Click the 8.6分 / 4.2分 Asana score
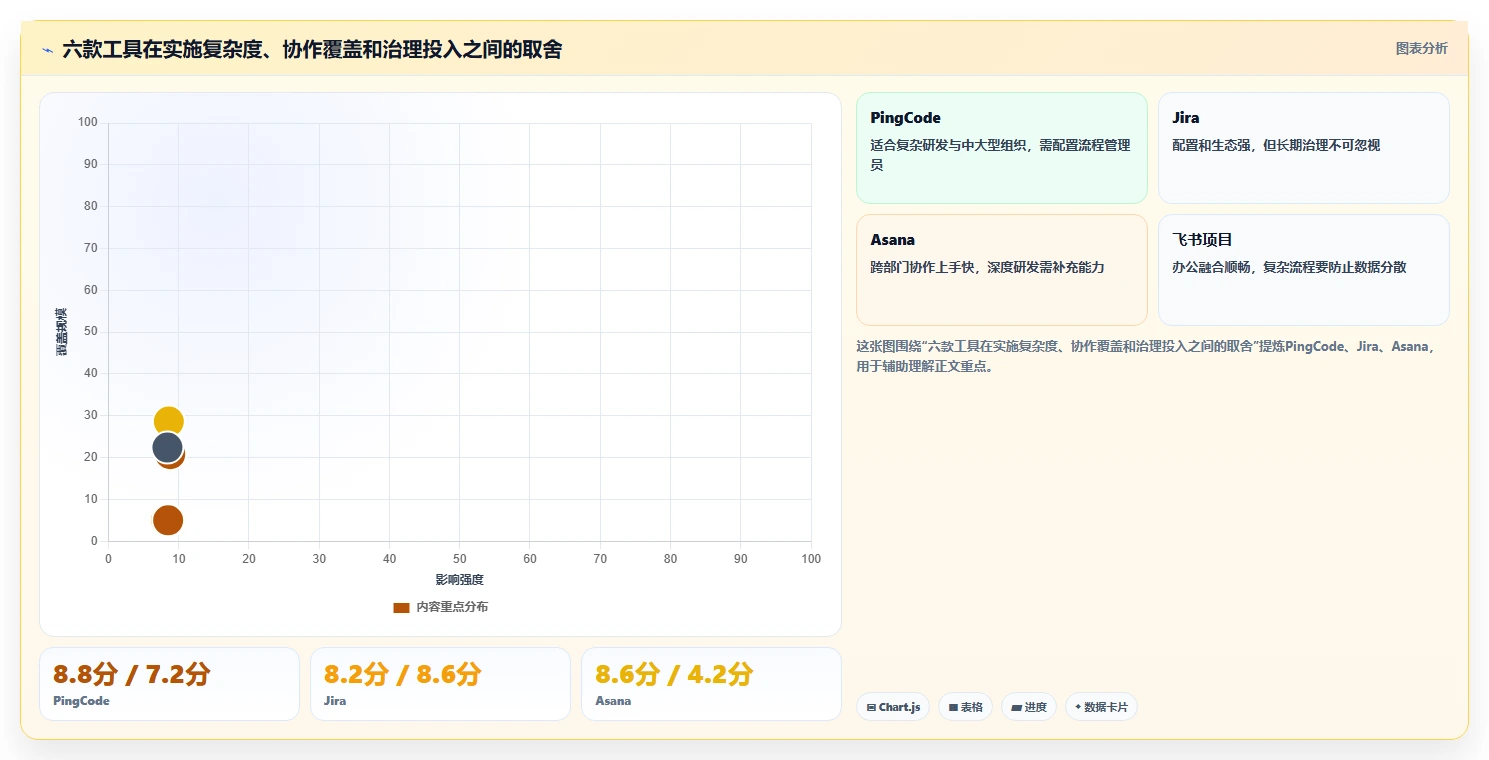 point(674,674)
